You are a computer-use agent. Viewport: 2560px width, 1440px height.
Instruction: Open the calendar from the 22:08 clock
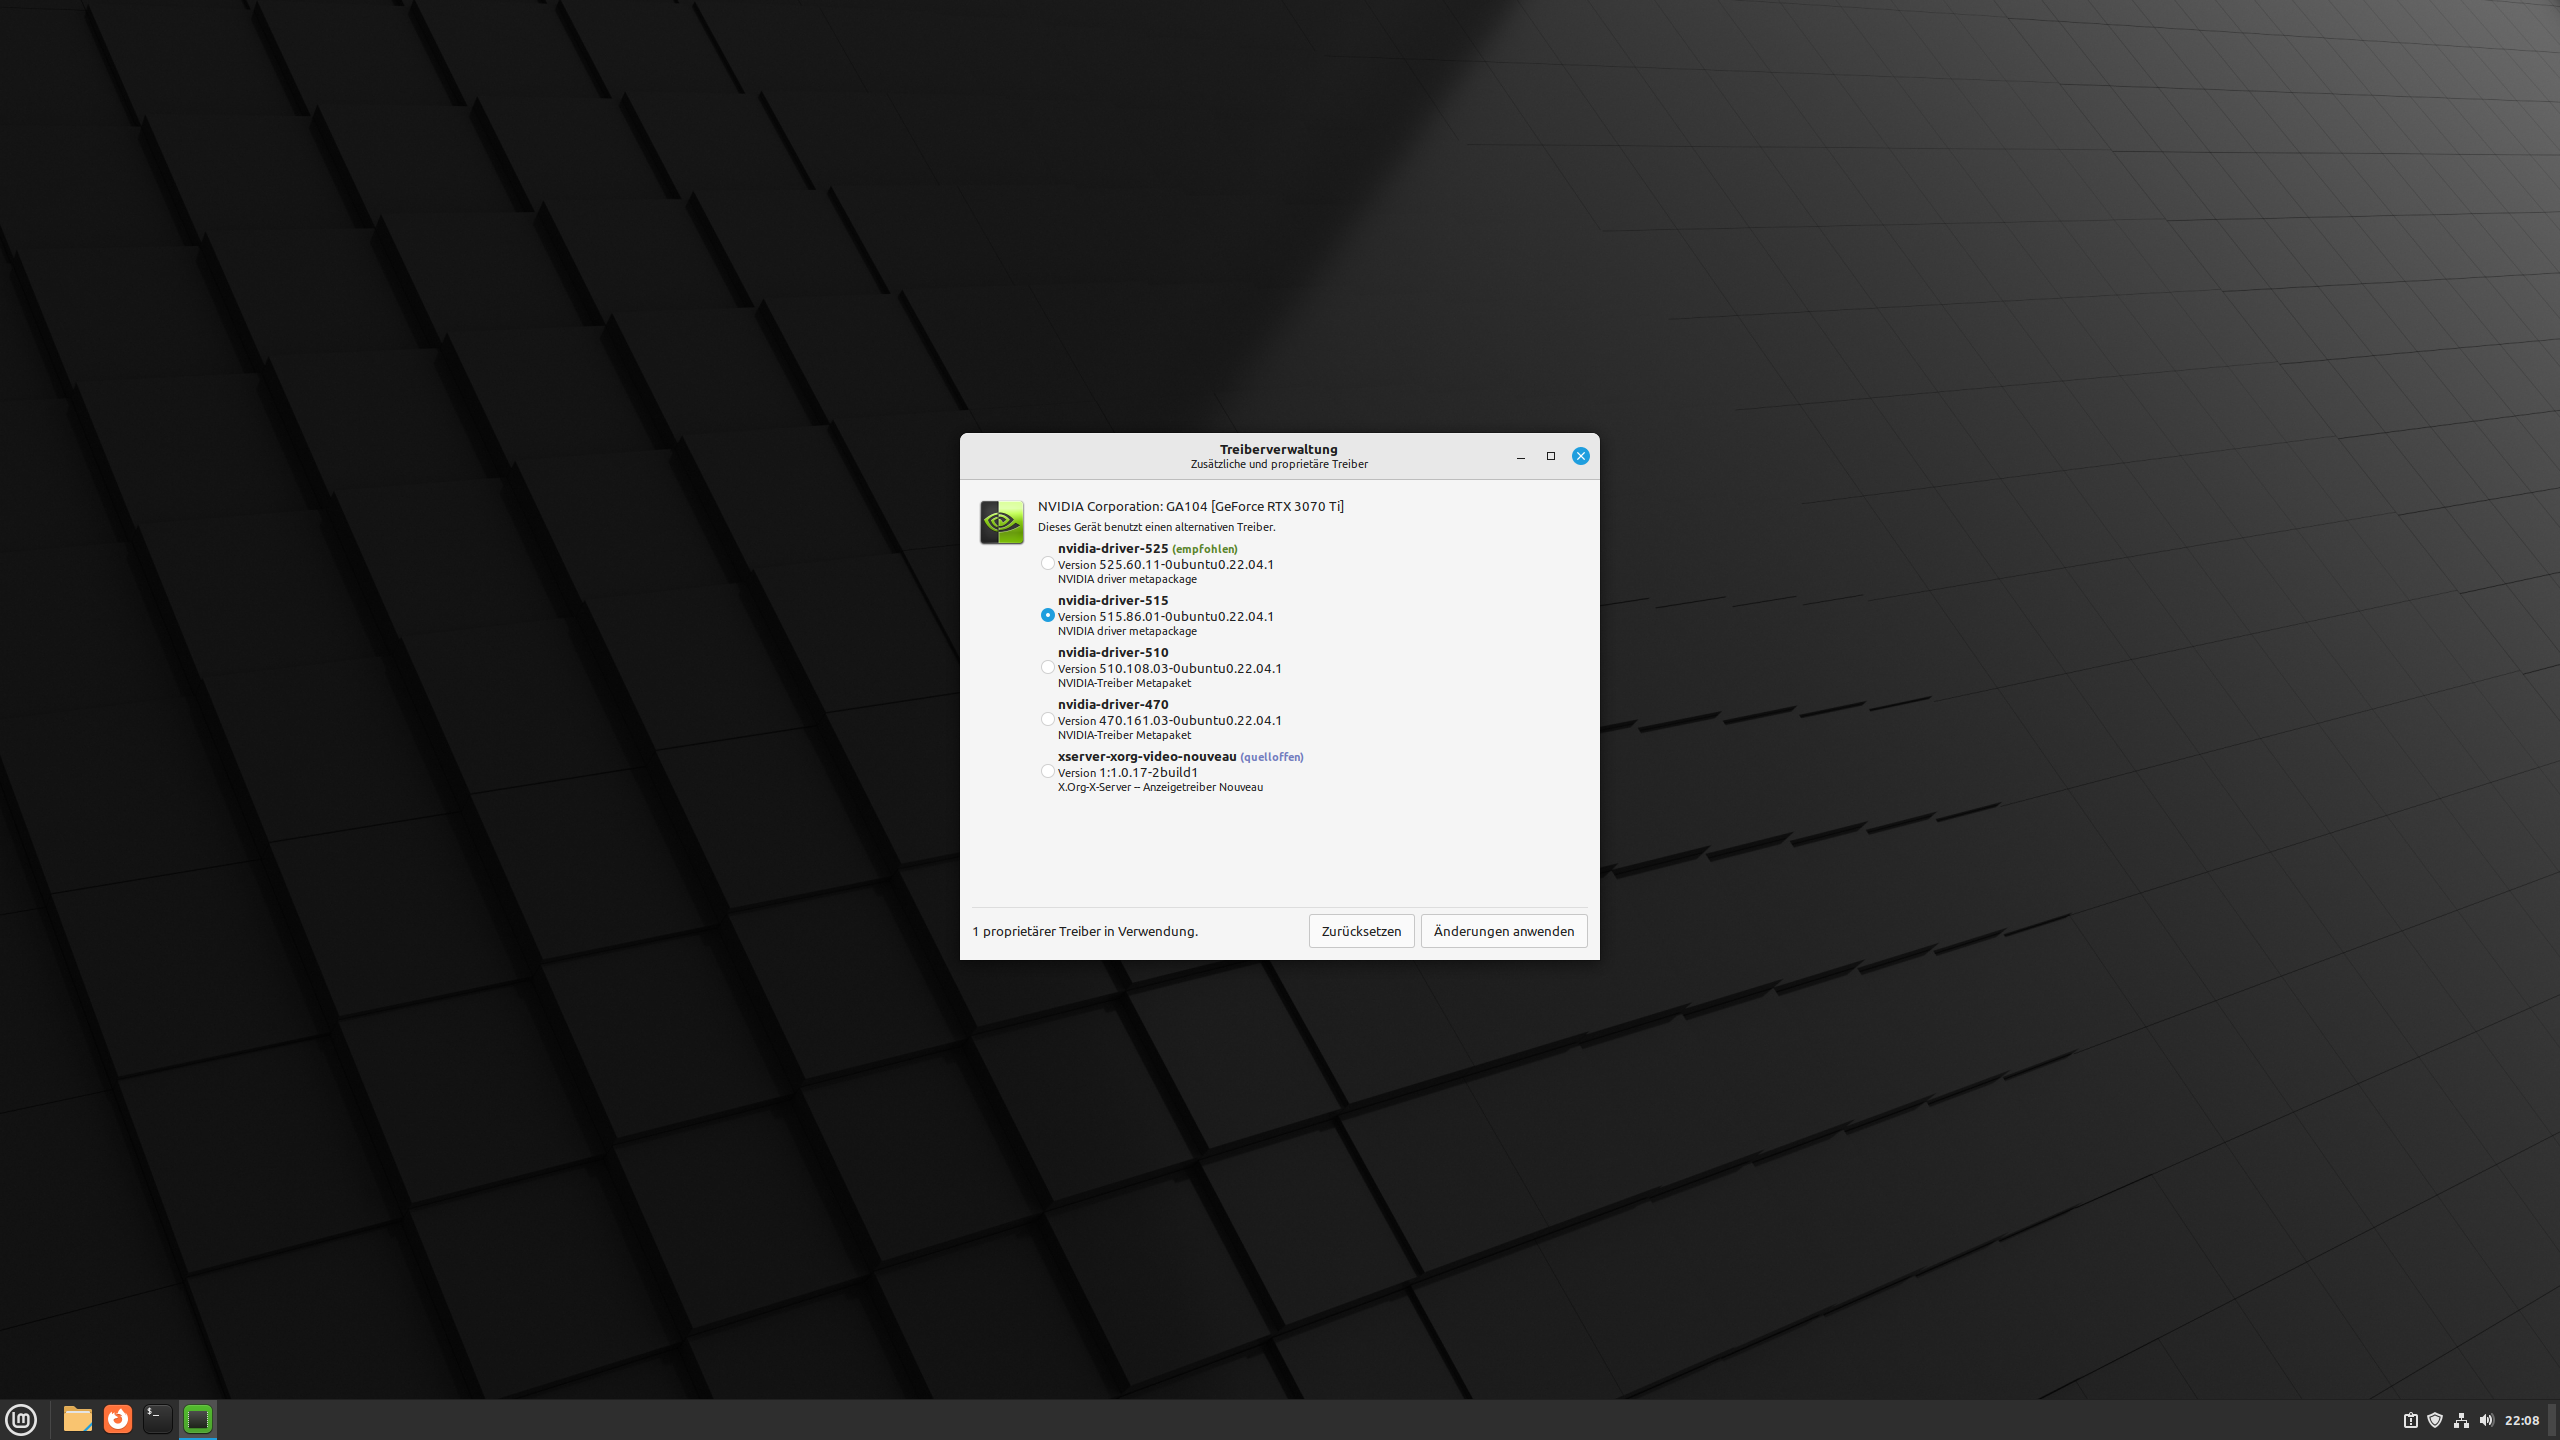[2521, 1420]
